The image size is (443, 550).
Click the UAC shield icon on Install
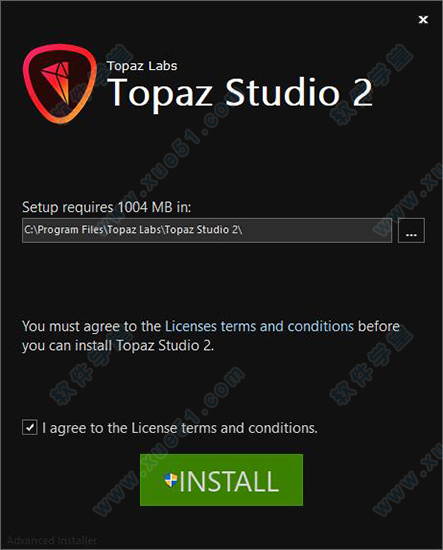click(x=171, y=480)
